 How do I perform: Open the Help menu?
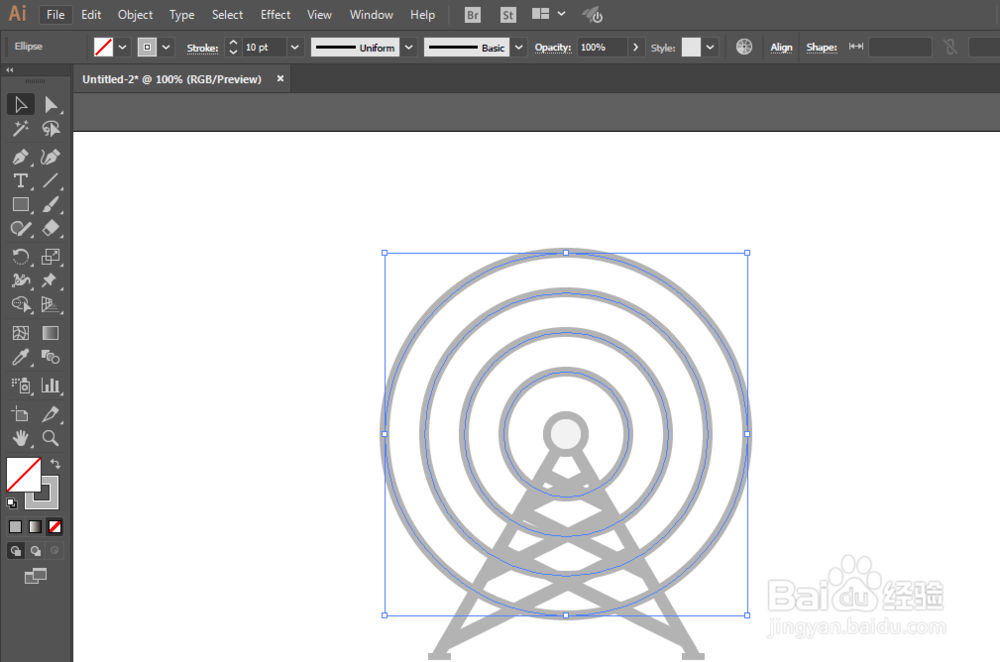(x=422, y=15)
